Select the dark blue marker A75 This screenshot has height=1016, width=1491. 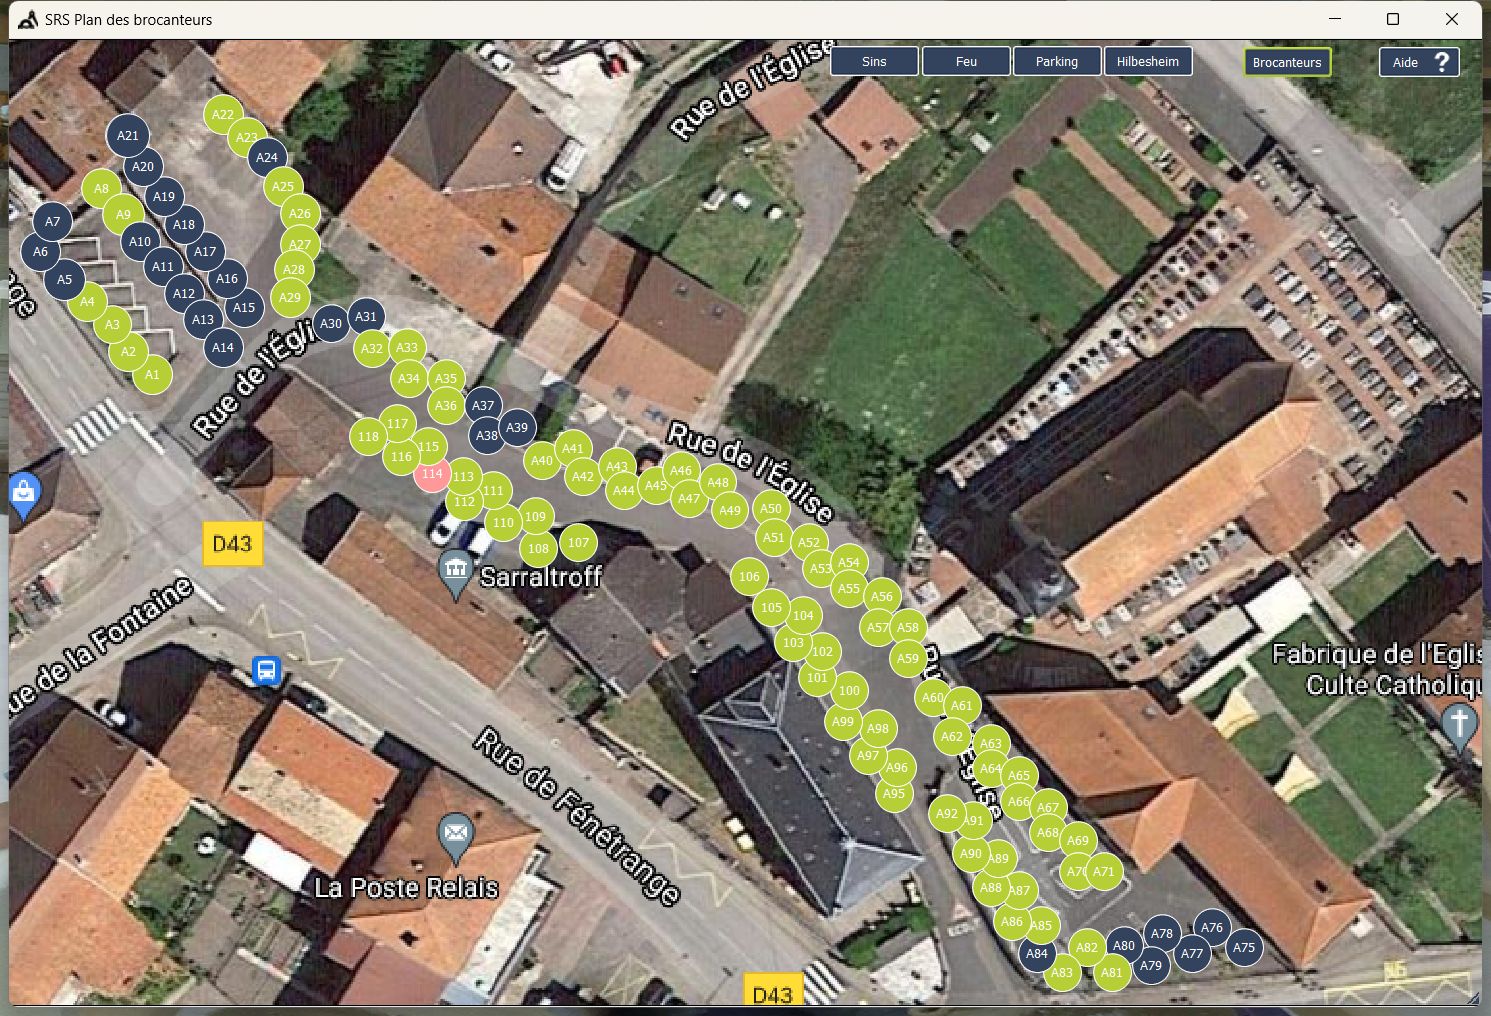(x=1243, y=947)
